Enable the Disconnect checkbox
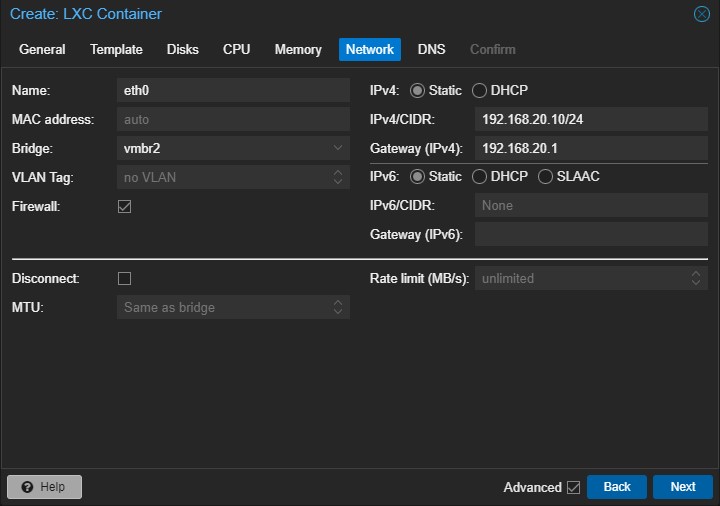 tap(125, 278)
